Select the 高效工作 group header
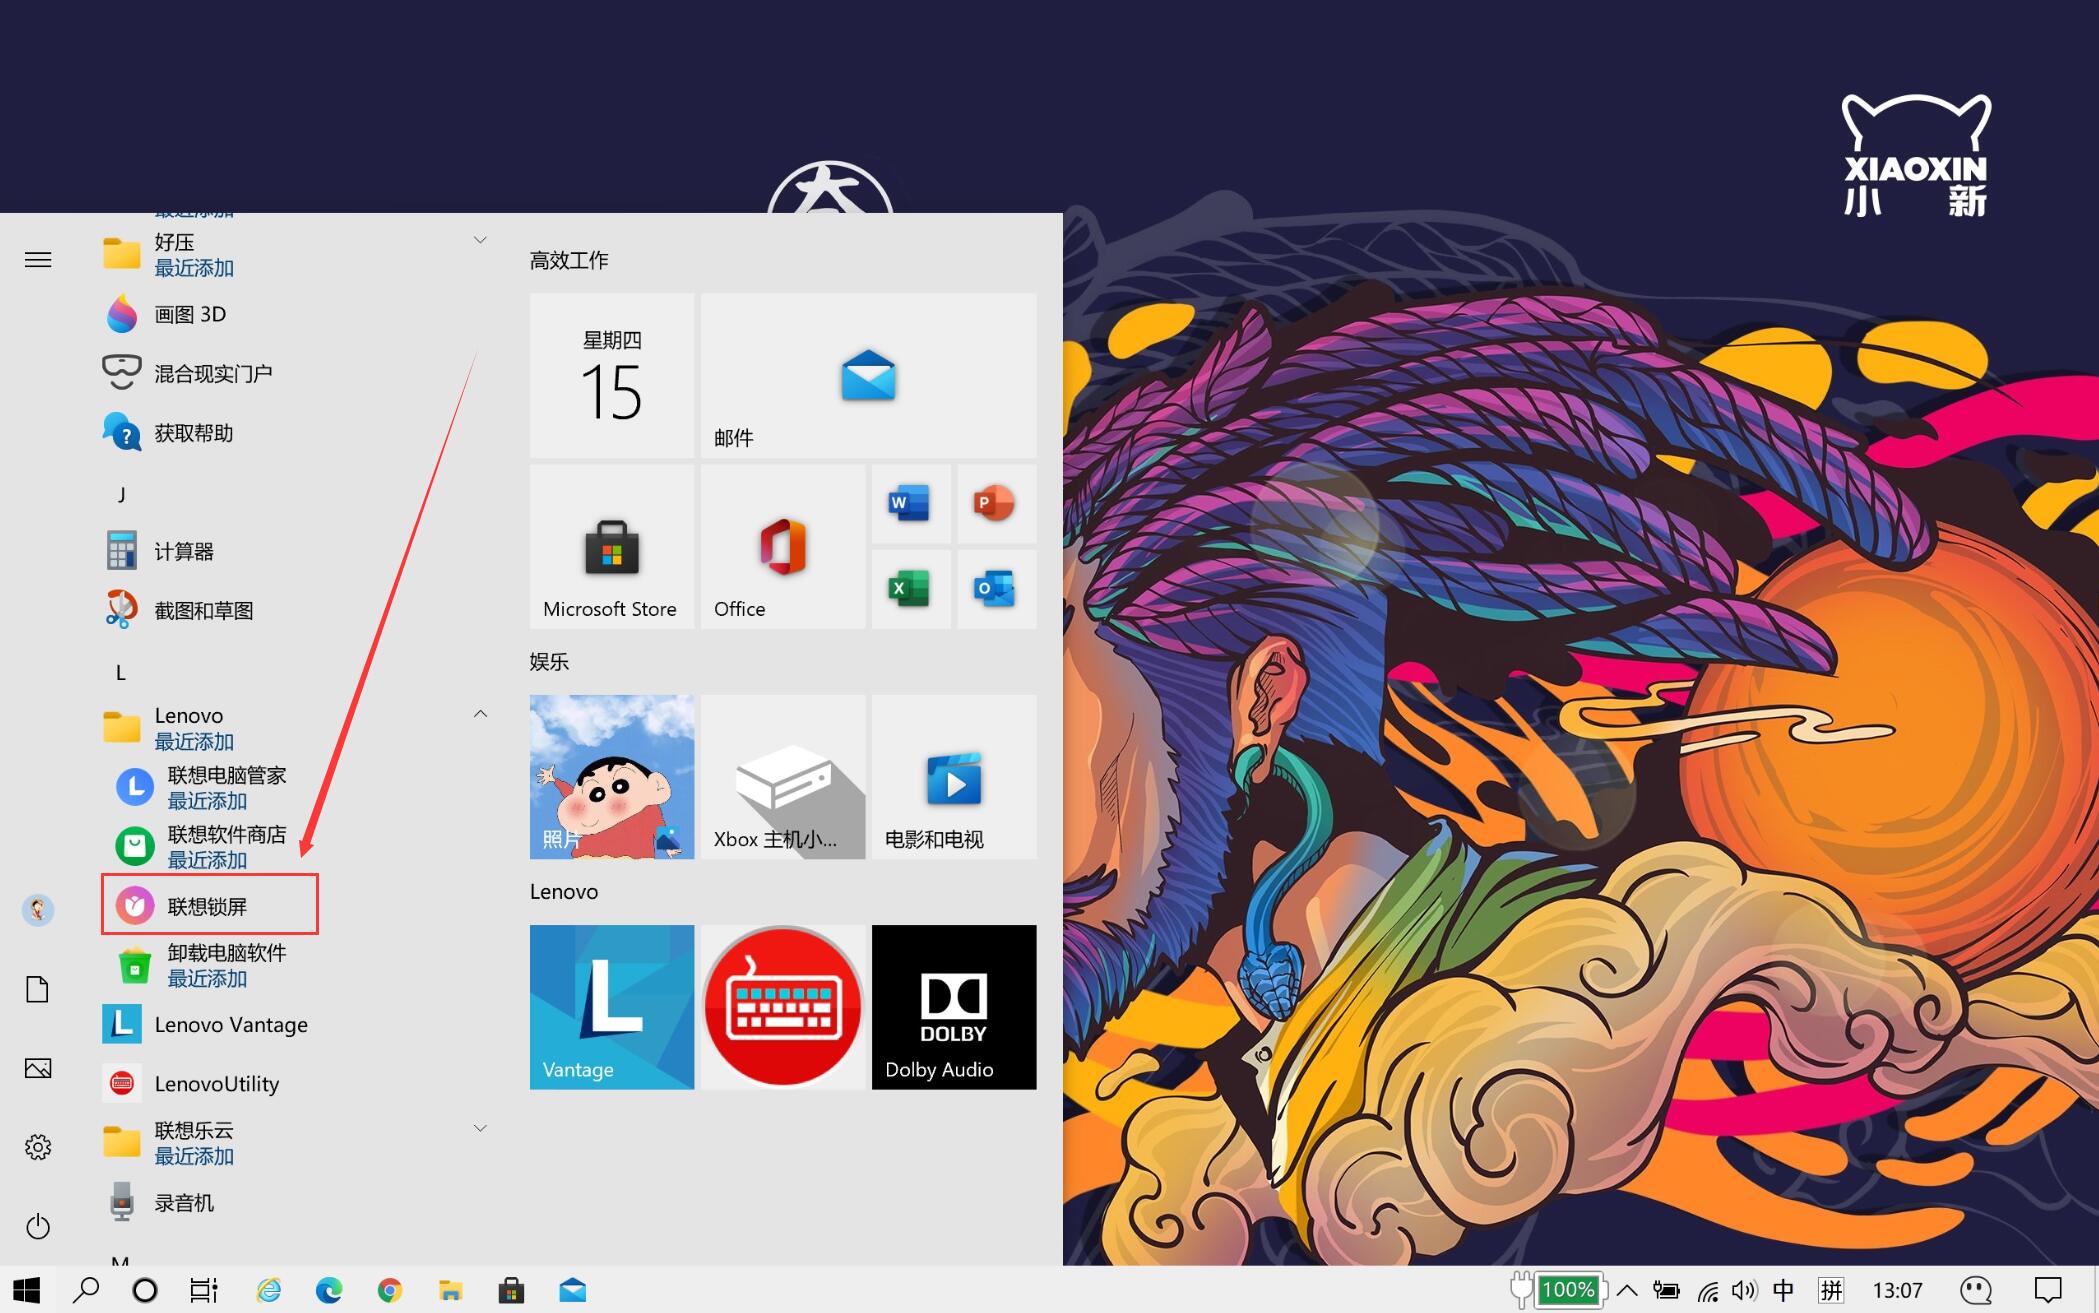 click(x=569, y=261)
